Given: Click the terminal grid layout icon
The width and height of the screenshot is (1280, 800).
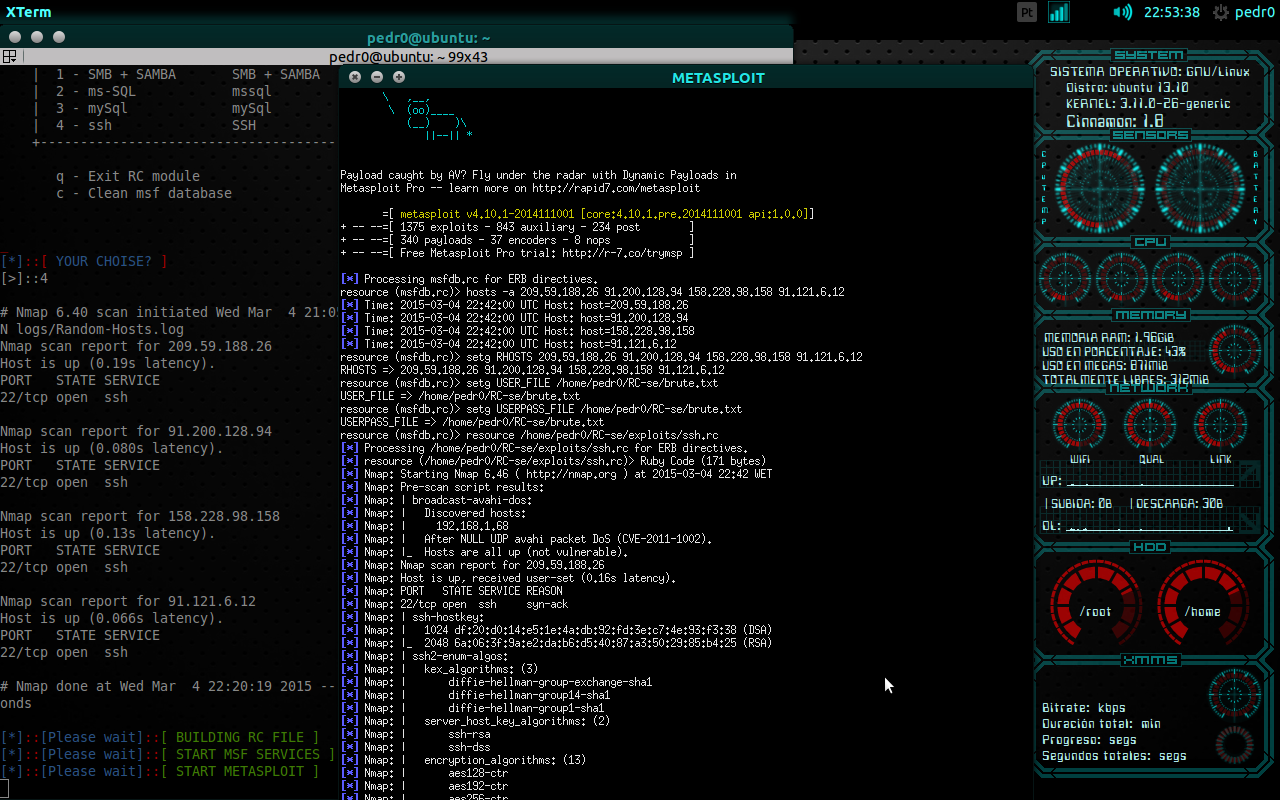Looking at the screenshot, I should coord(9,57).
